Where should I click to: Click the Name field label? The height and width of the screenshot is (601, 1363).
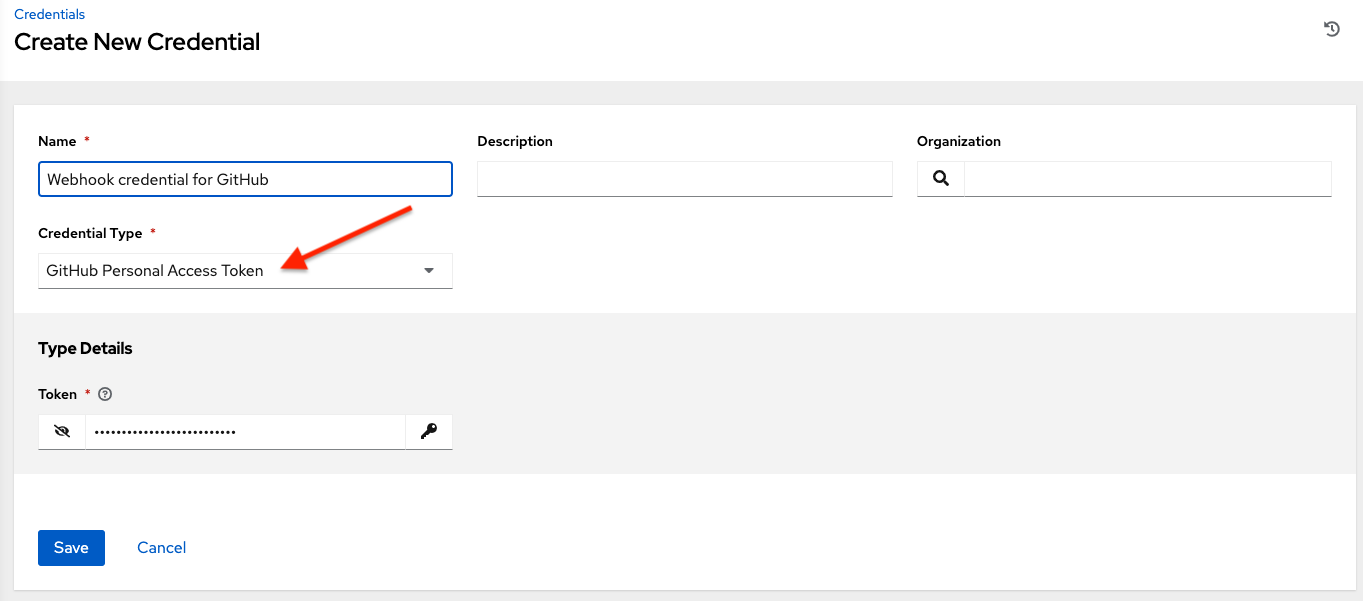tap(56, 142)
